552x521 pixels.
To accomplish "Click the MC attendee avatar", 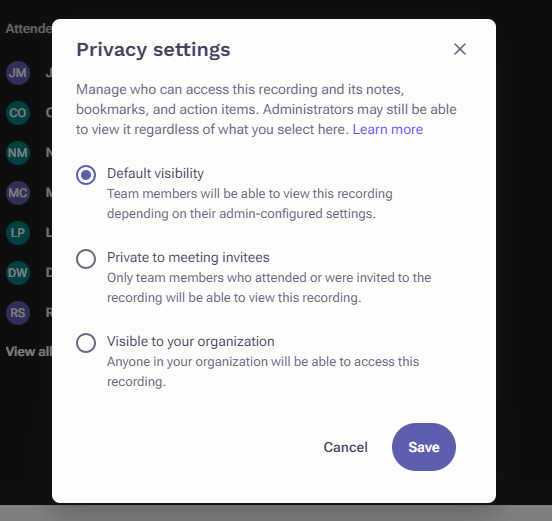I will coord(18,193).
